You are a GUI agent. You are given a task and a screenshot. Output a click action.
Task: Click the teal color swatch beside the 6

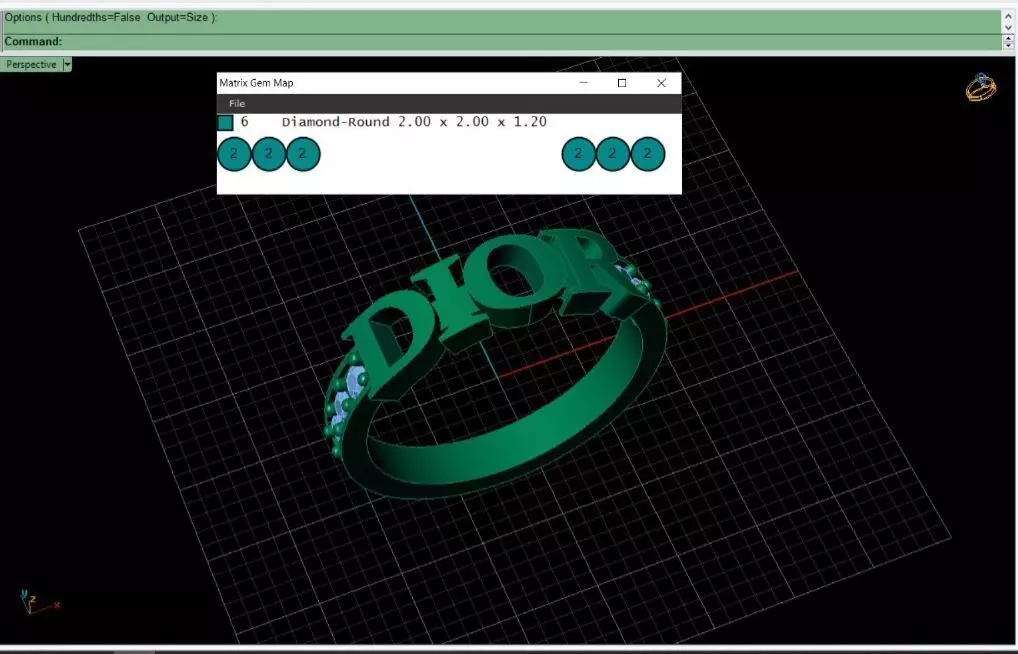click(225, 122)
